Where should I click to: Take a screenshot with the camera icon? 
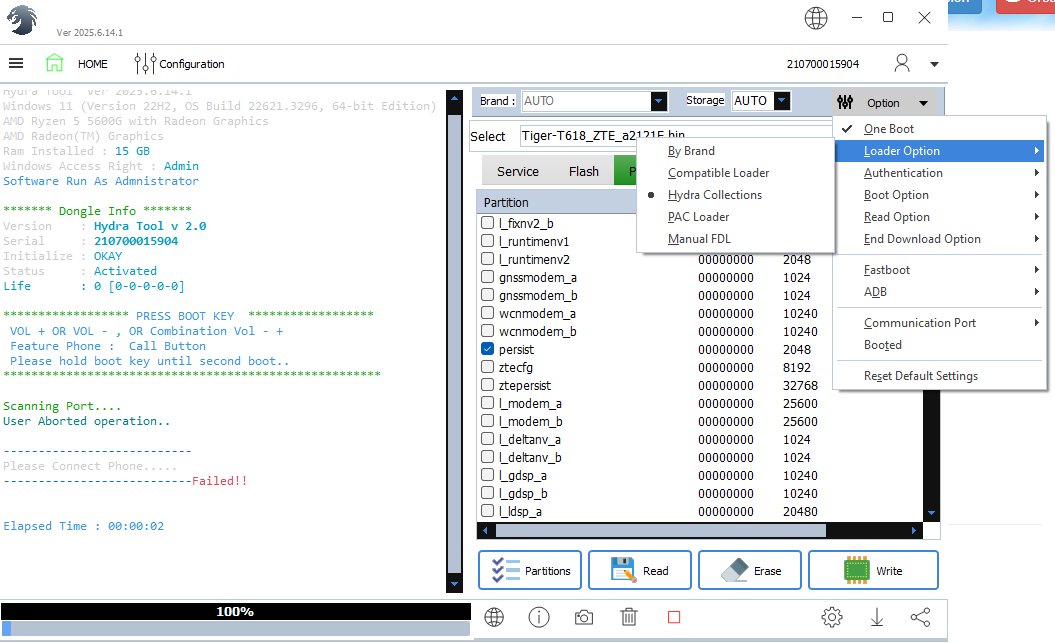(x=584, y=617)
